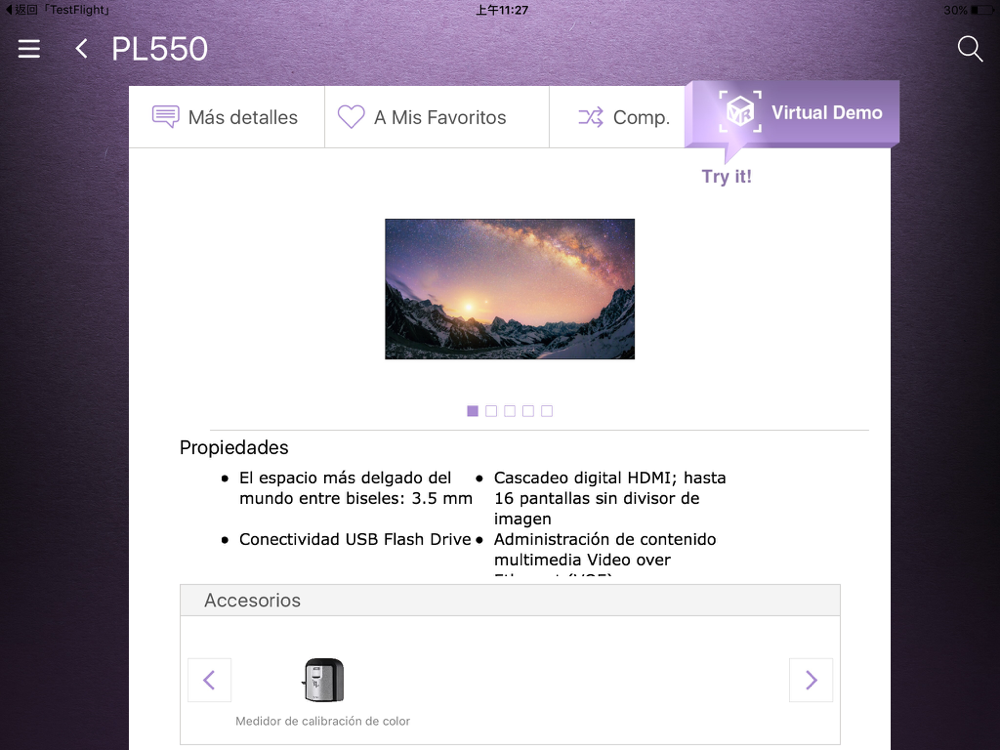Tap the shuffle compare icon
Viewport: 1000px width, 750px height.
pos(591,117)
